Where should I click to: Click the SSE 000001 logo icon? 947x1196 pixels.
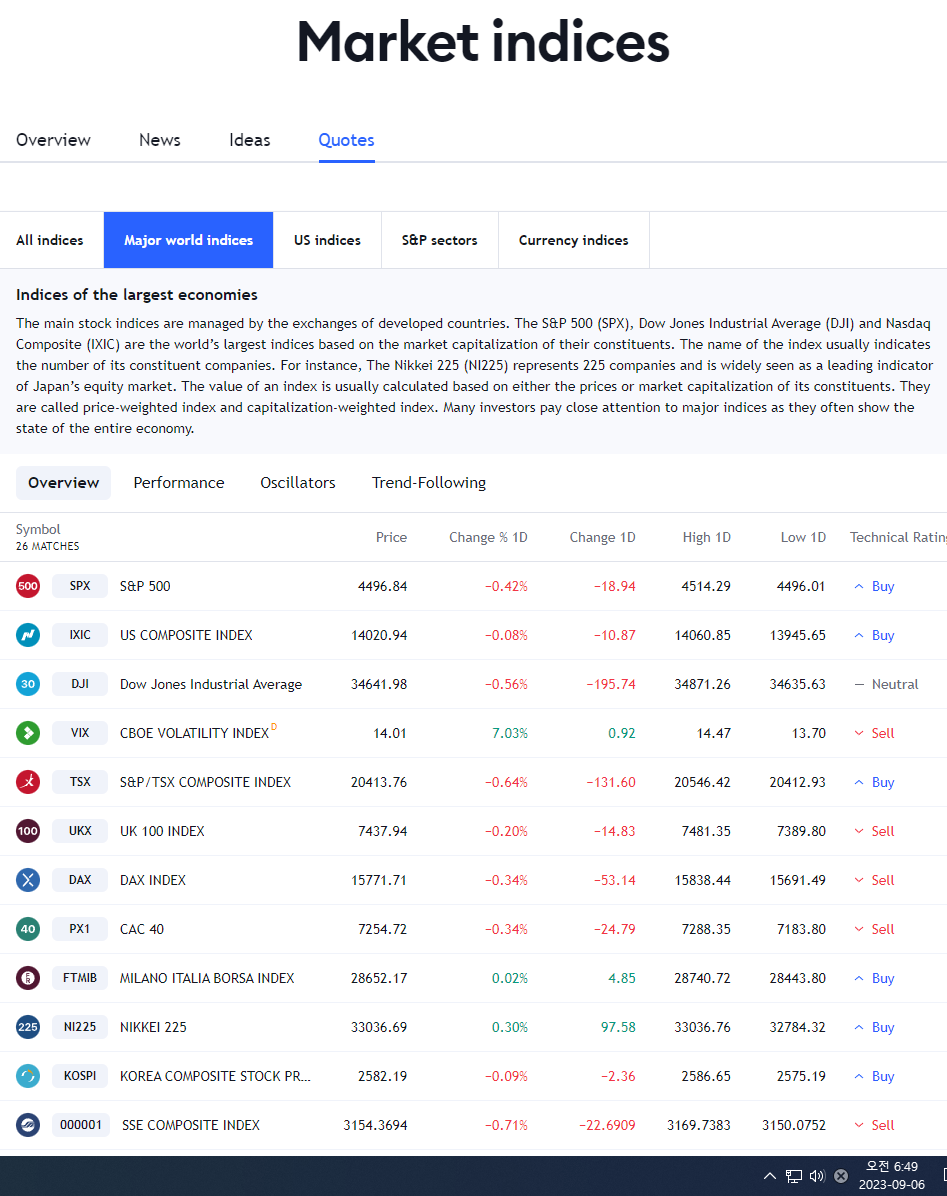(28, 1125)
